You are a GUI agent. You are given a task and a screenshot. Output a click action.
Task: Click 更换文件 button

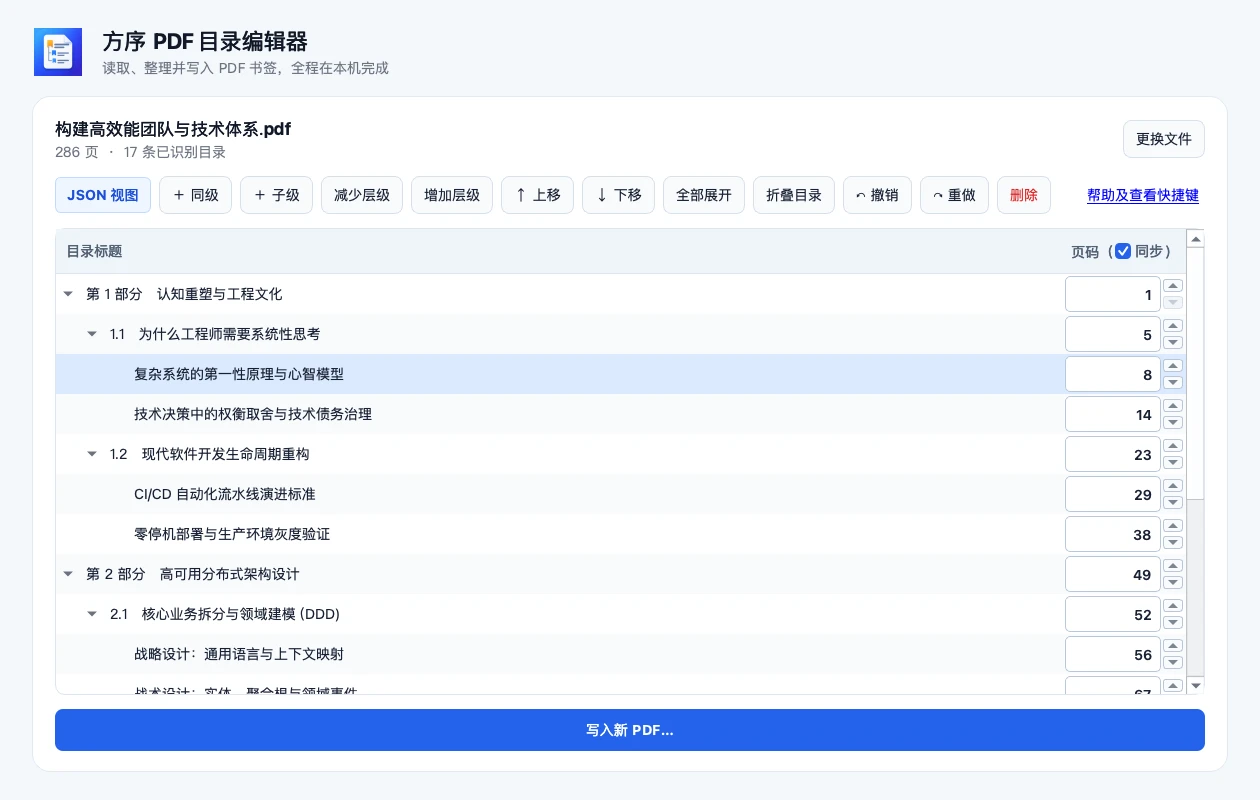click(x=1164, y=139)
